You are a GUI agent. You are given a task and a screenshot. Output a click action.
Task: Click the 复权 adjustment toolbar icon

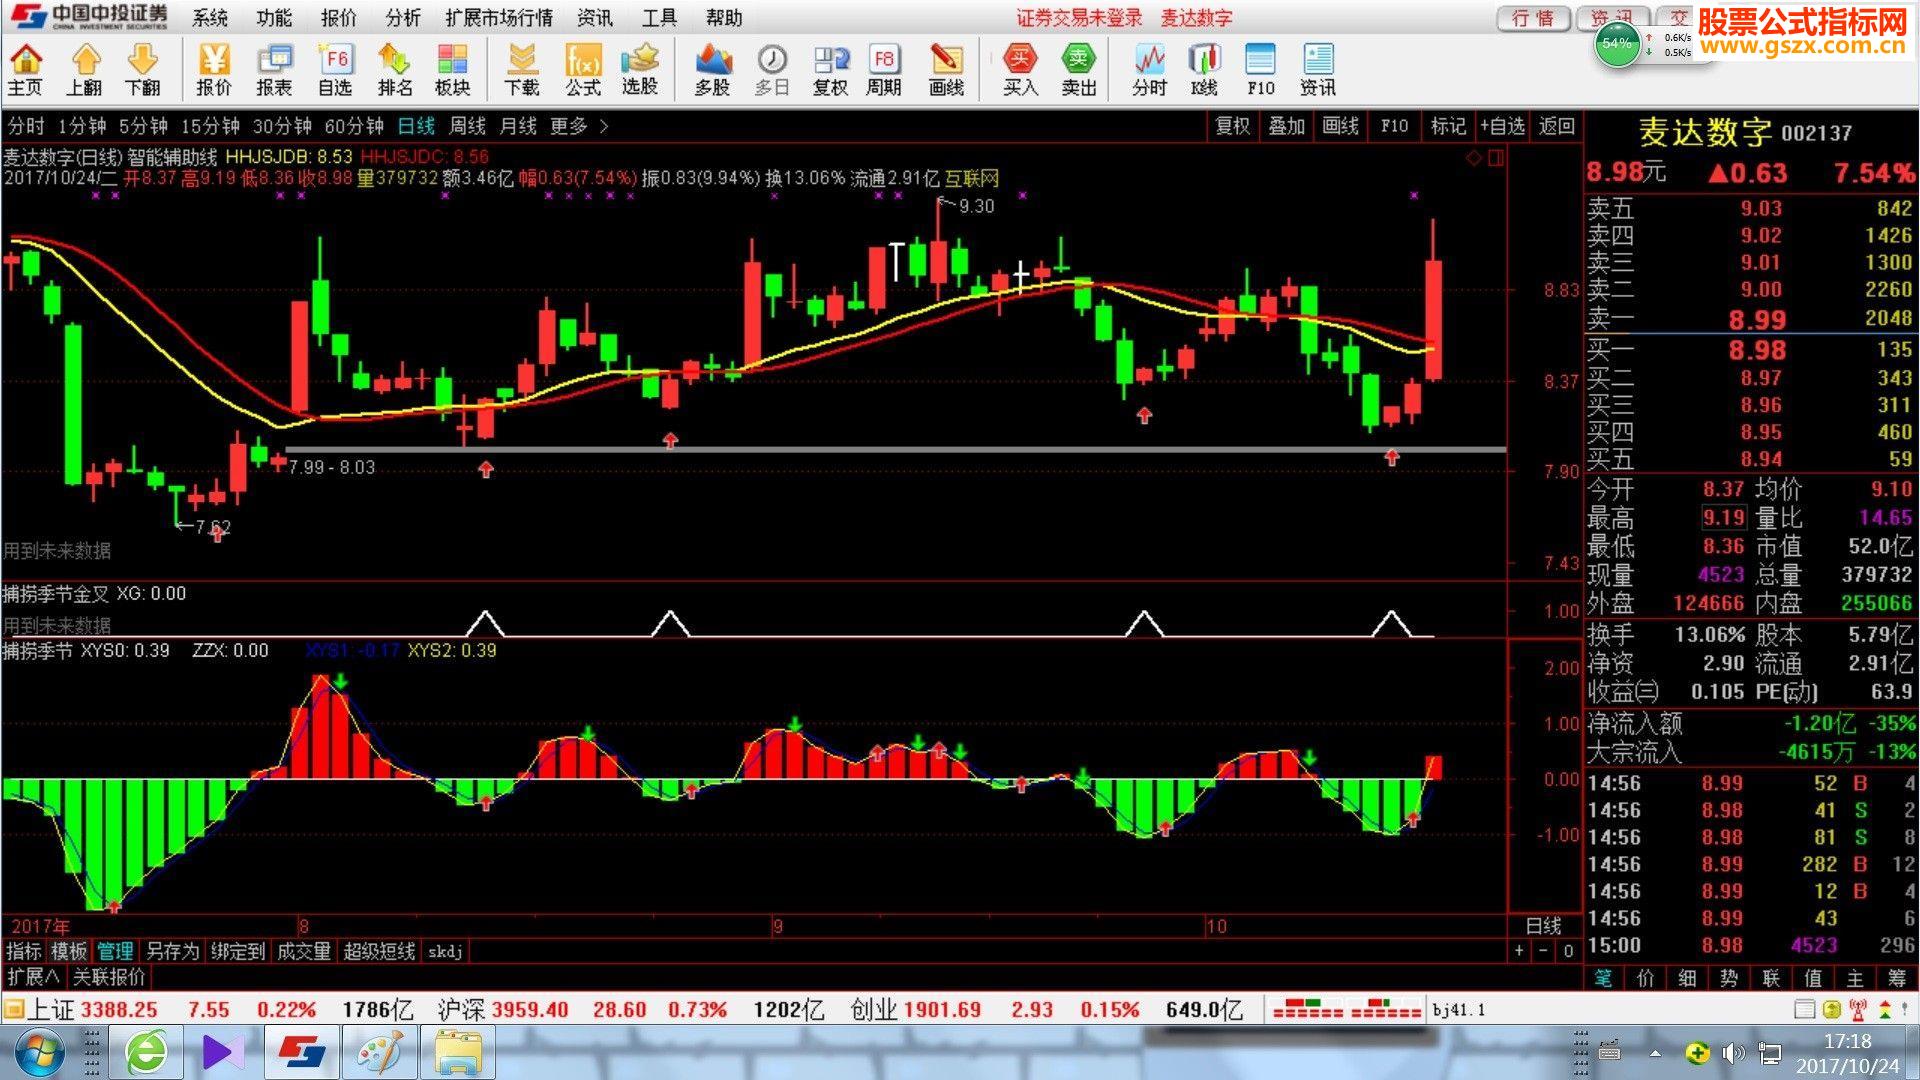[830, 70]
